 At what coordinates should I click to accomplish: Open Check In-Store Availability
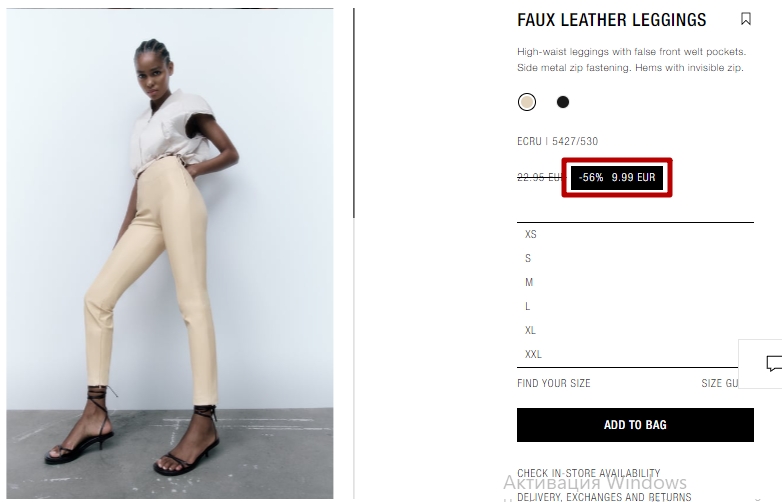[x=588, y=473]
